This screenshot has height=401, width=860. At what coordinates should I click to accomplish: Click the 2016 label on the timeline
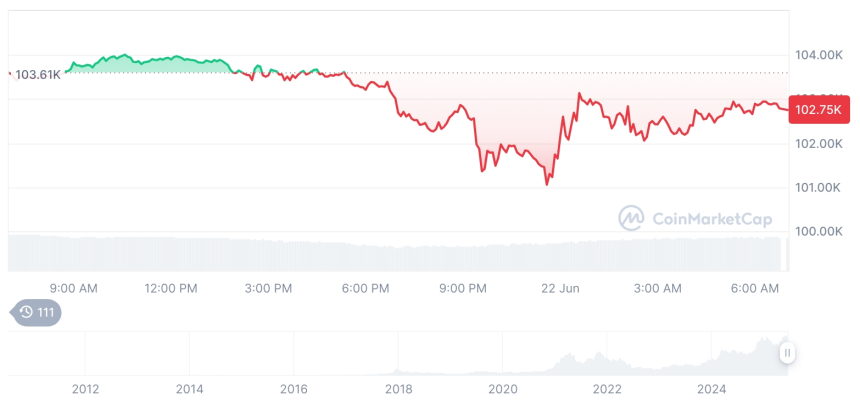pos(294,388)
